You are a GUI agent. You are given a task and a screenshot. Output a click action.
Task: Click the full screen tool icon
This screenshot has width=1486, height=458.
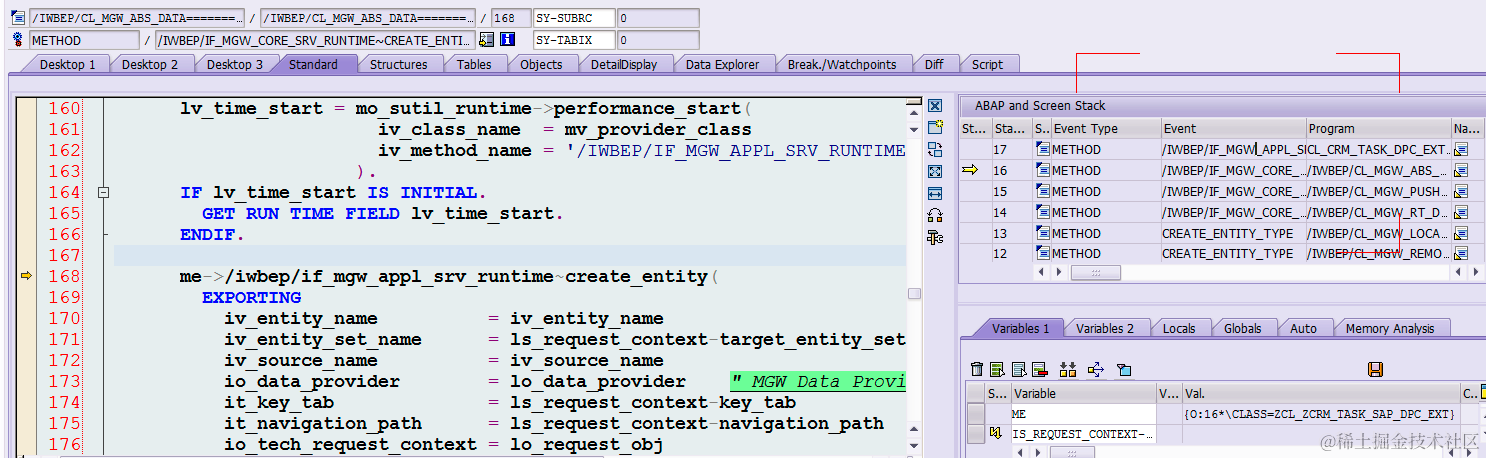pyautogui.click(x=935, y=171)
